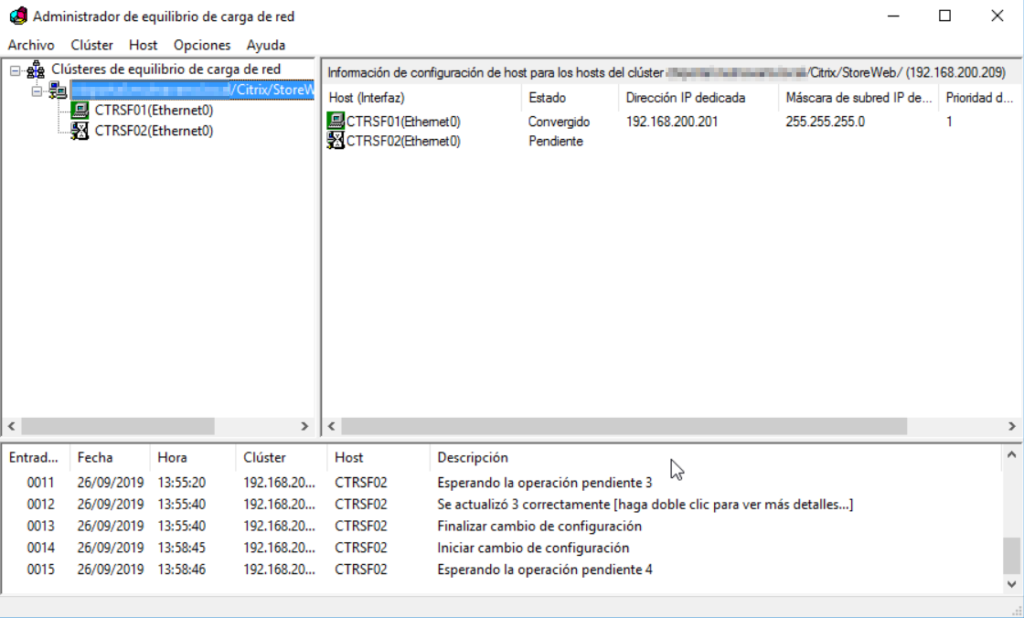1024x618 pixels.
Task: Click the hourglass icon on CTRSF02 in tree
Action: (x=81, y=130)
